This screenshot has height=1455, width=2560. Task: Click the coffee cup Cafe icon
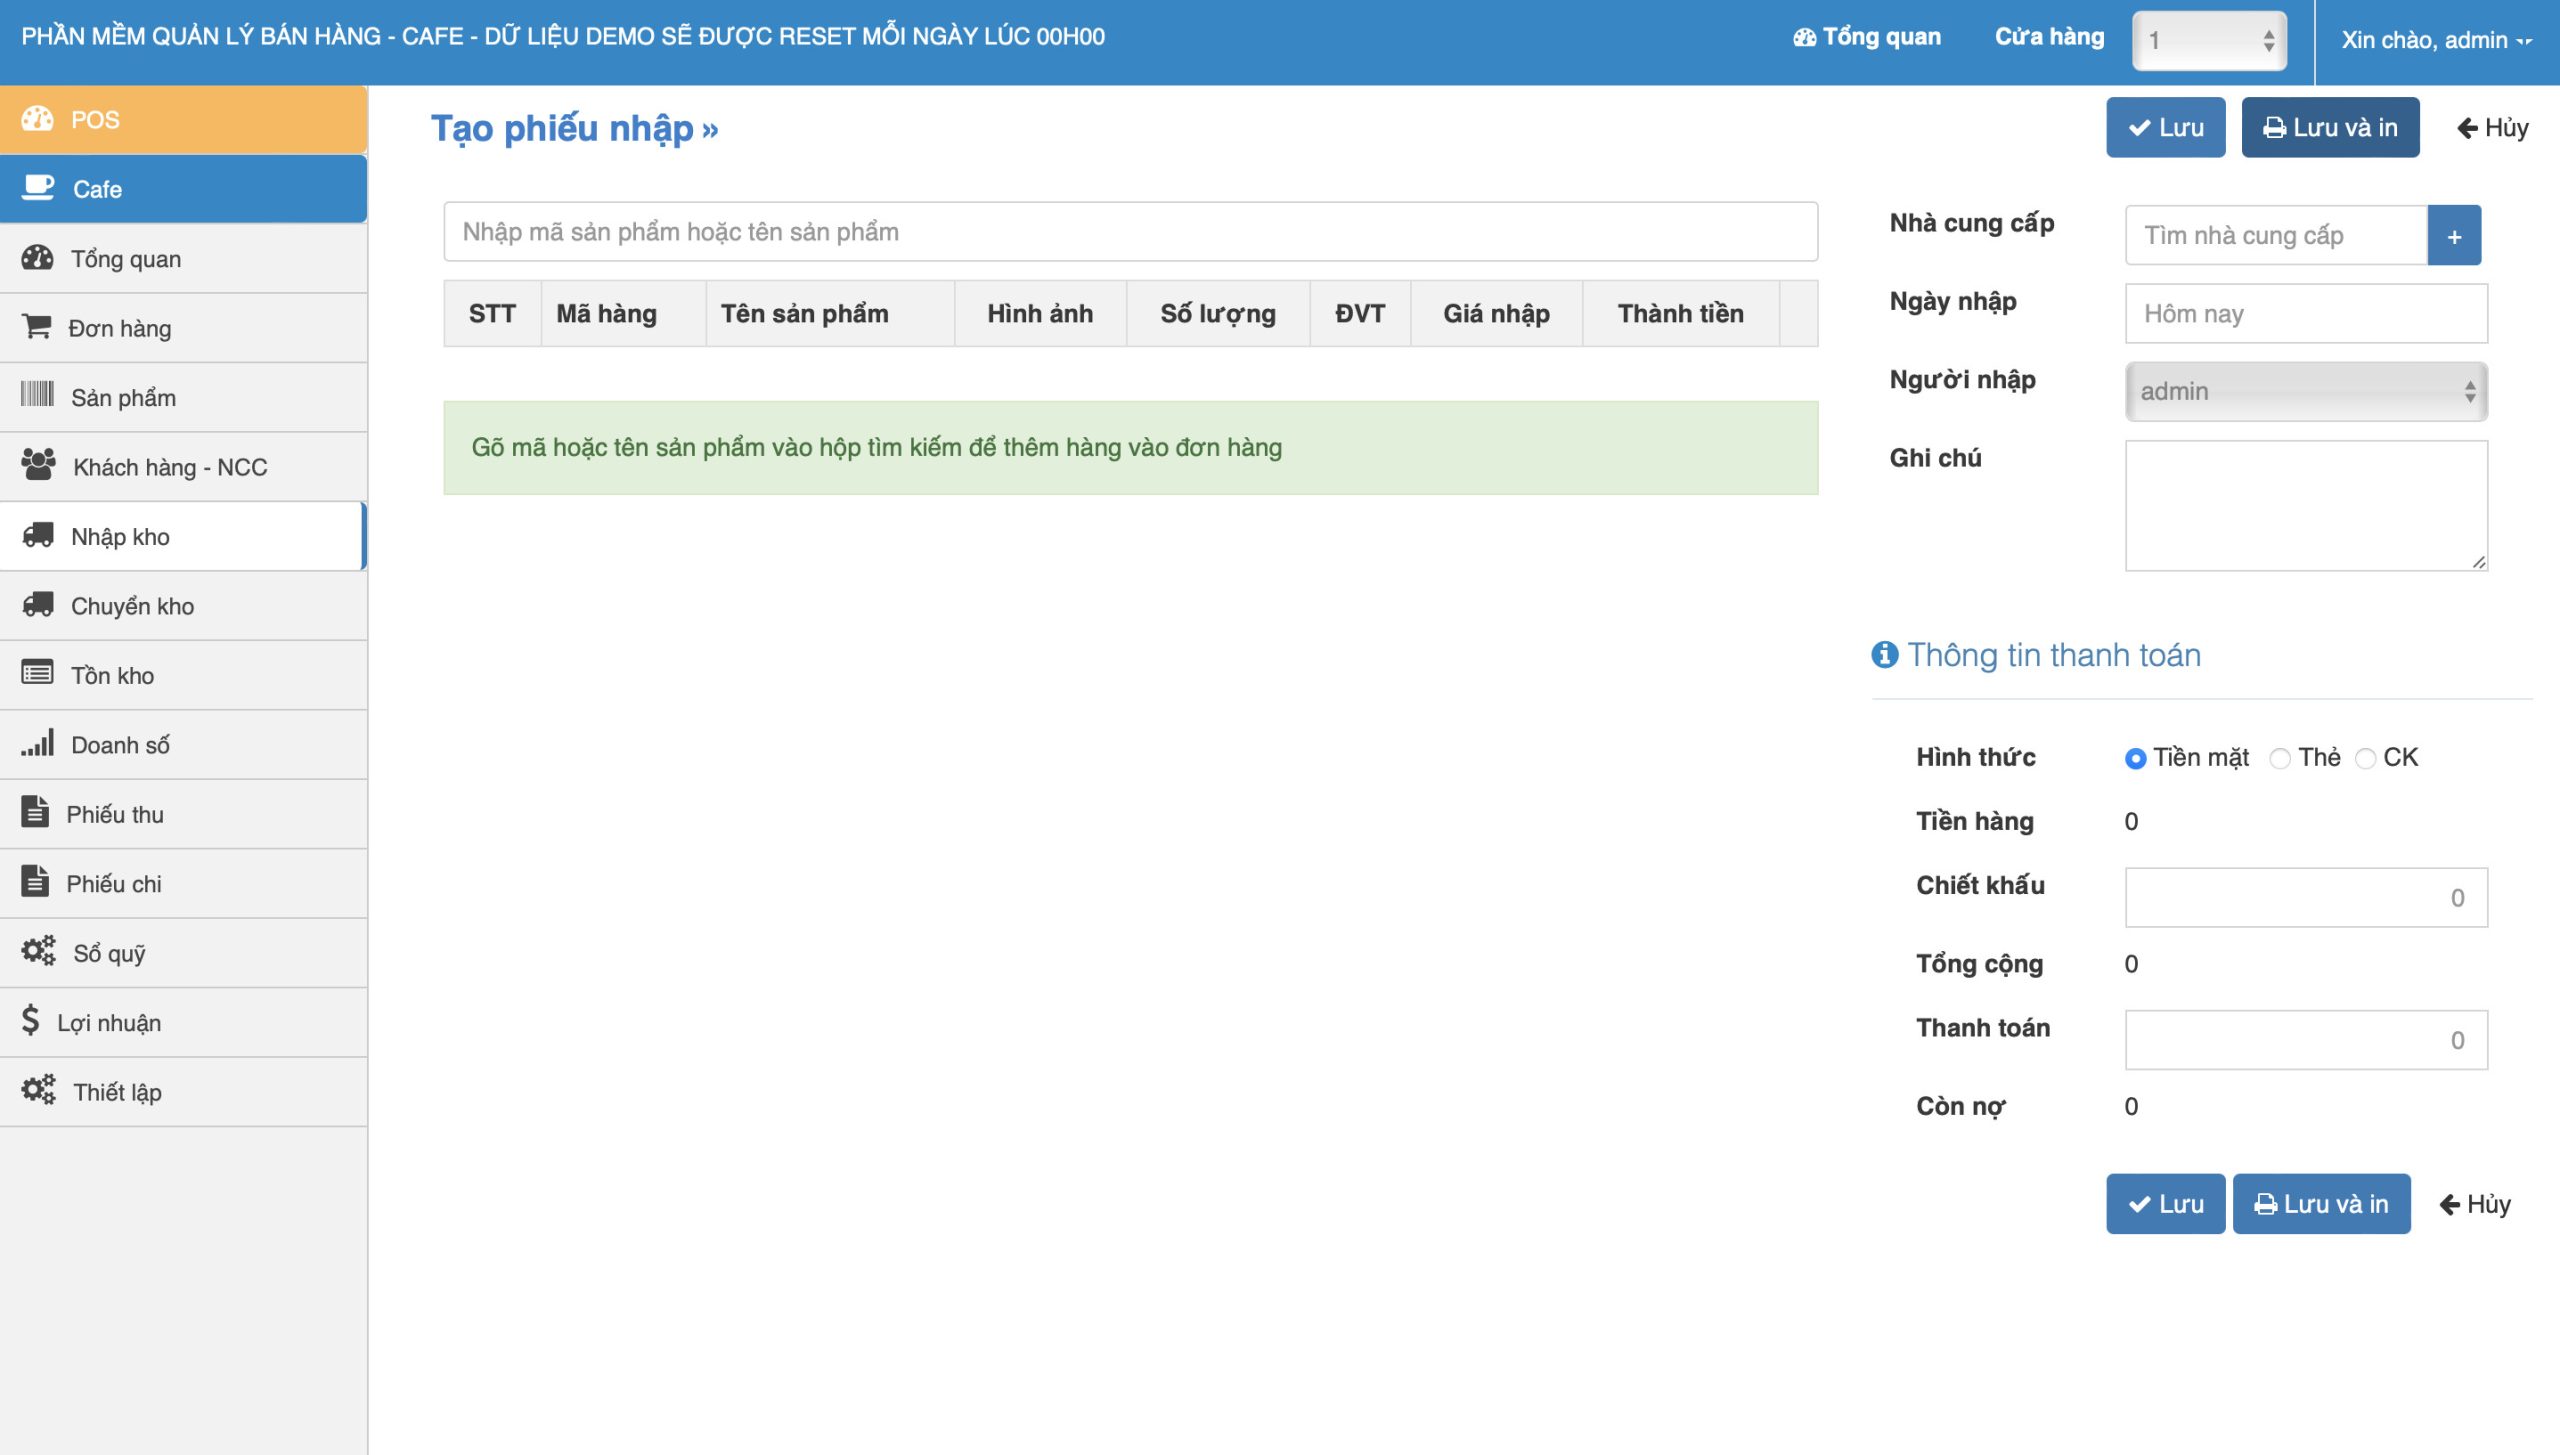(x=38, y=188)
